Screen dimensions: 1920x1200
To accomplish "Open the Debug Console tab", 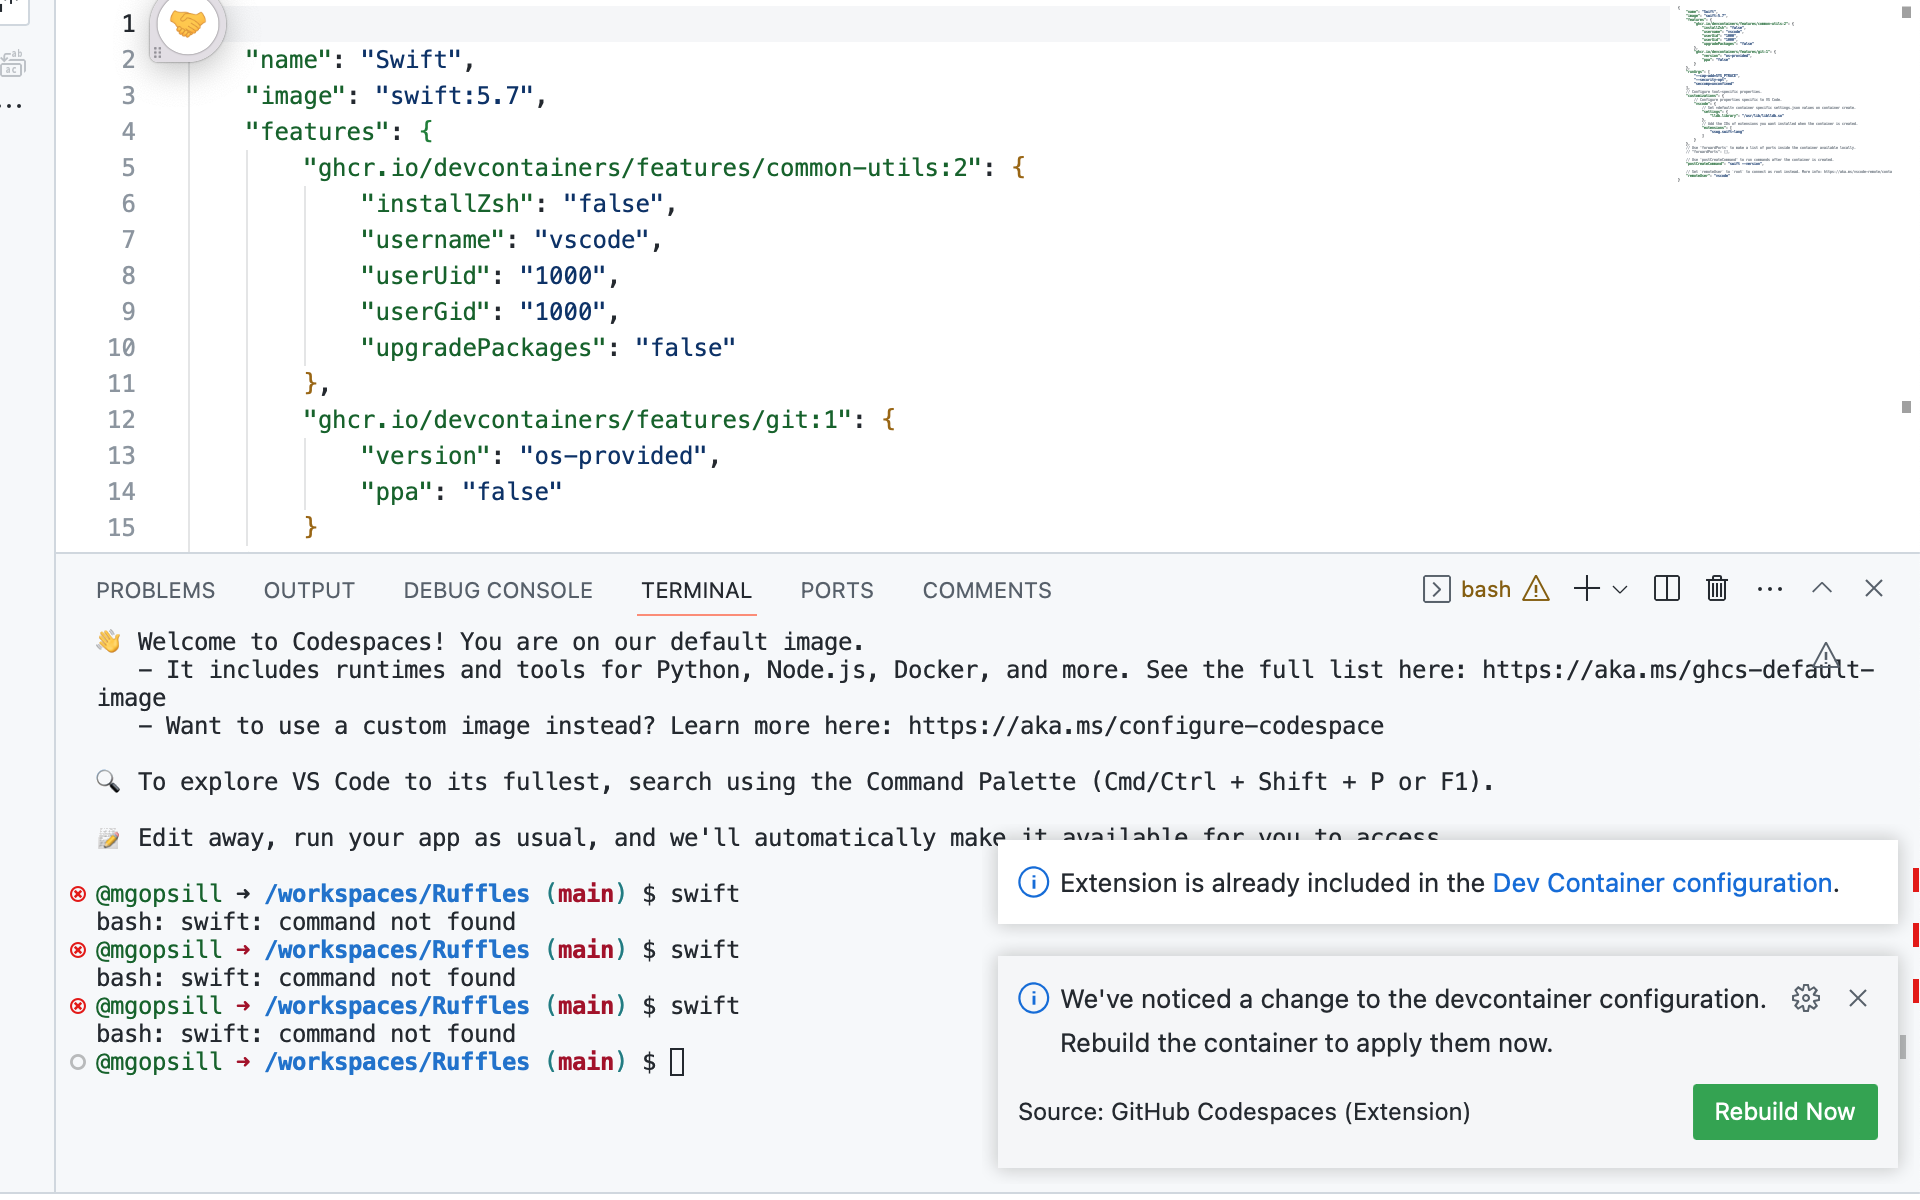I will [498, 590].
